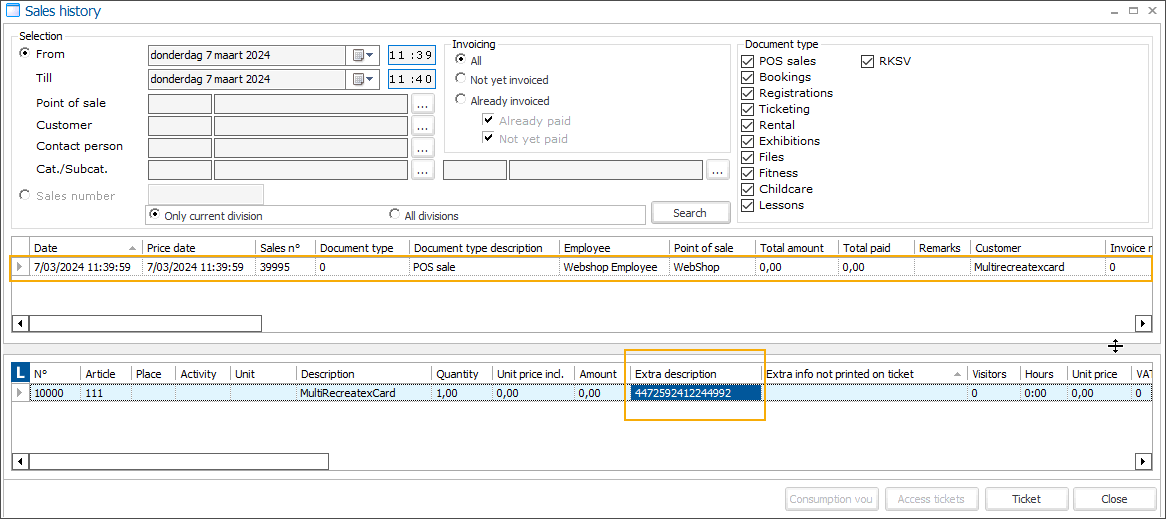The height and width of the screenshot is (519, 1166).
Task: Uncheck the POS sales checkbox
Action: (x=748, y=61)
